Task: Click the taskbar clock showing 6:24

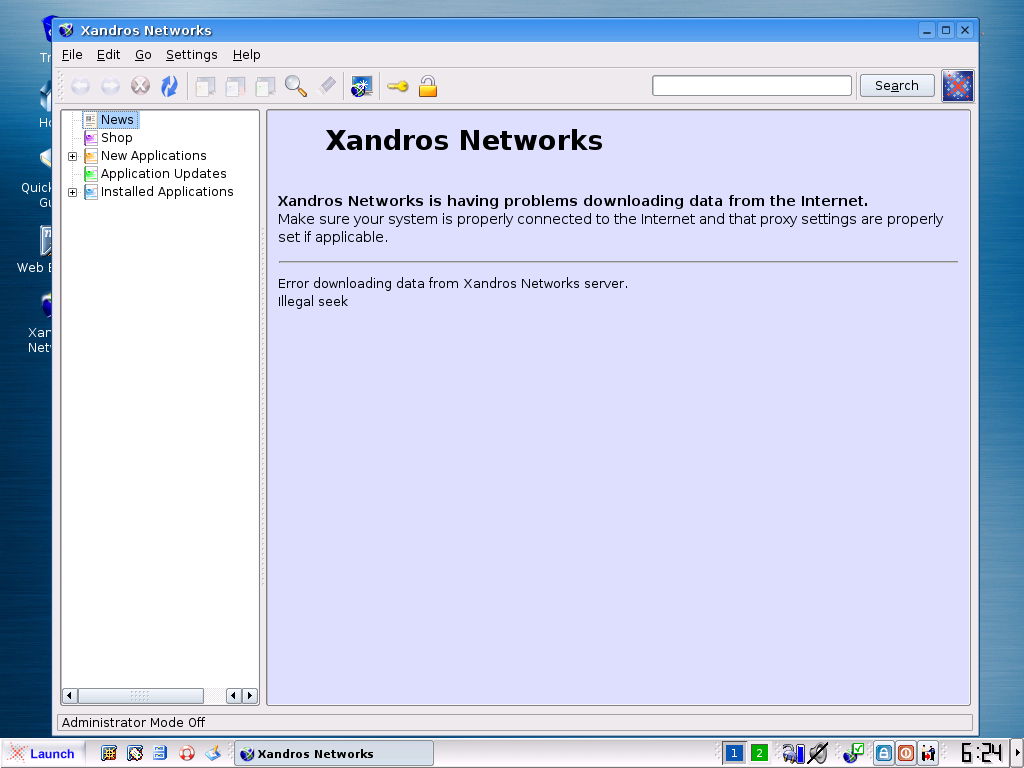Action: pos(982,754)
